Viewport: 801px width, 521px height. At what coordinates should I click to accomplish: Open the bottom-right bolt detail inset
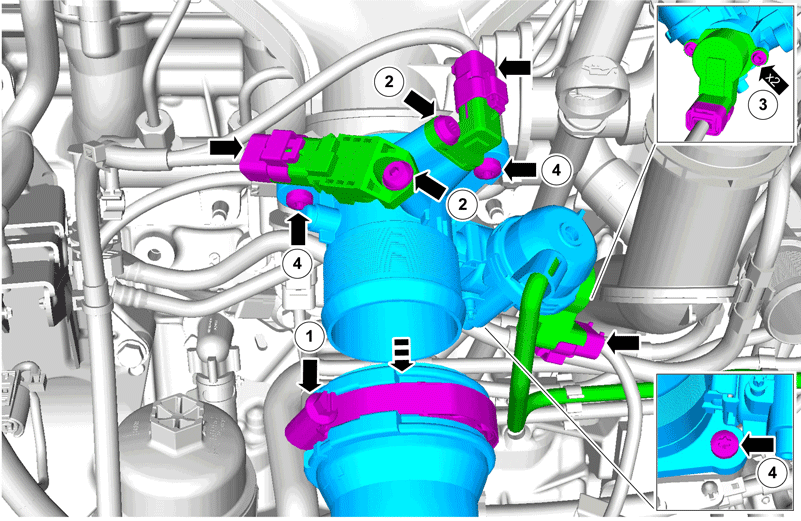[x=725, y=441]
